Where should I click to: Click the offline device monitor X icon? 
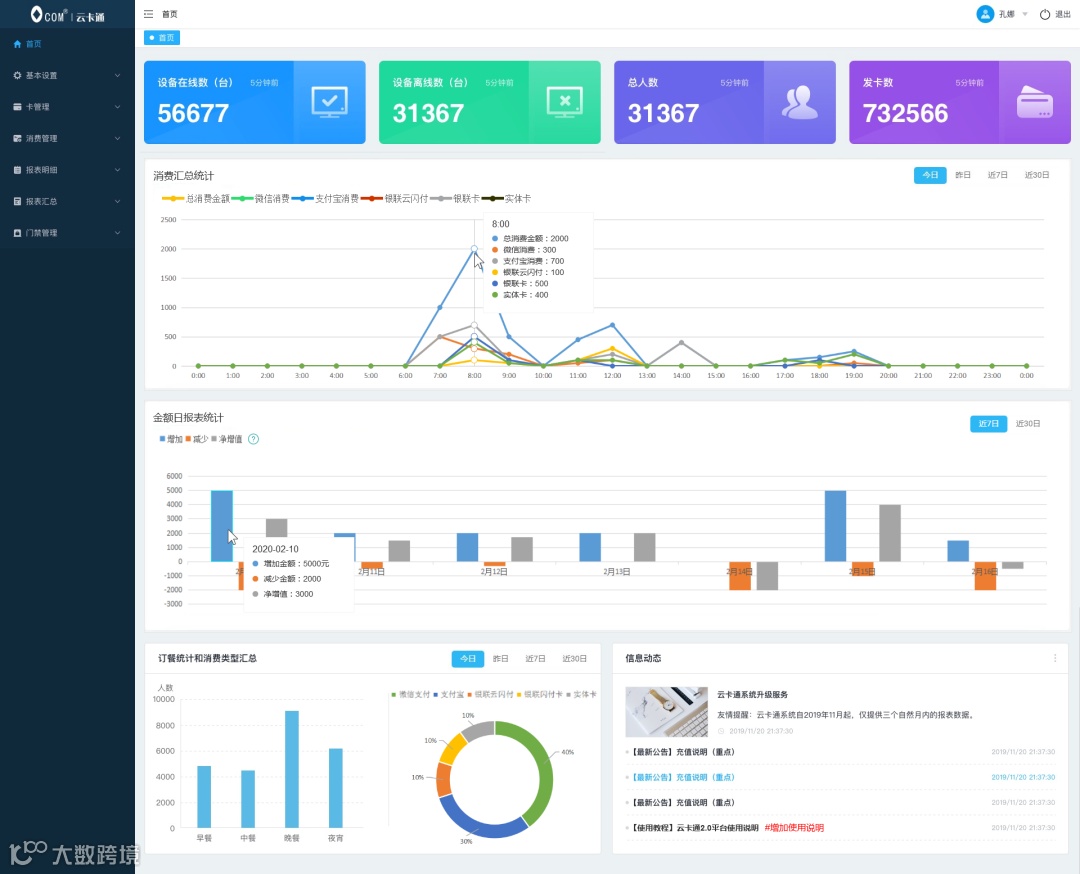pos(565,102)
